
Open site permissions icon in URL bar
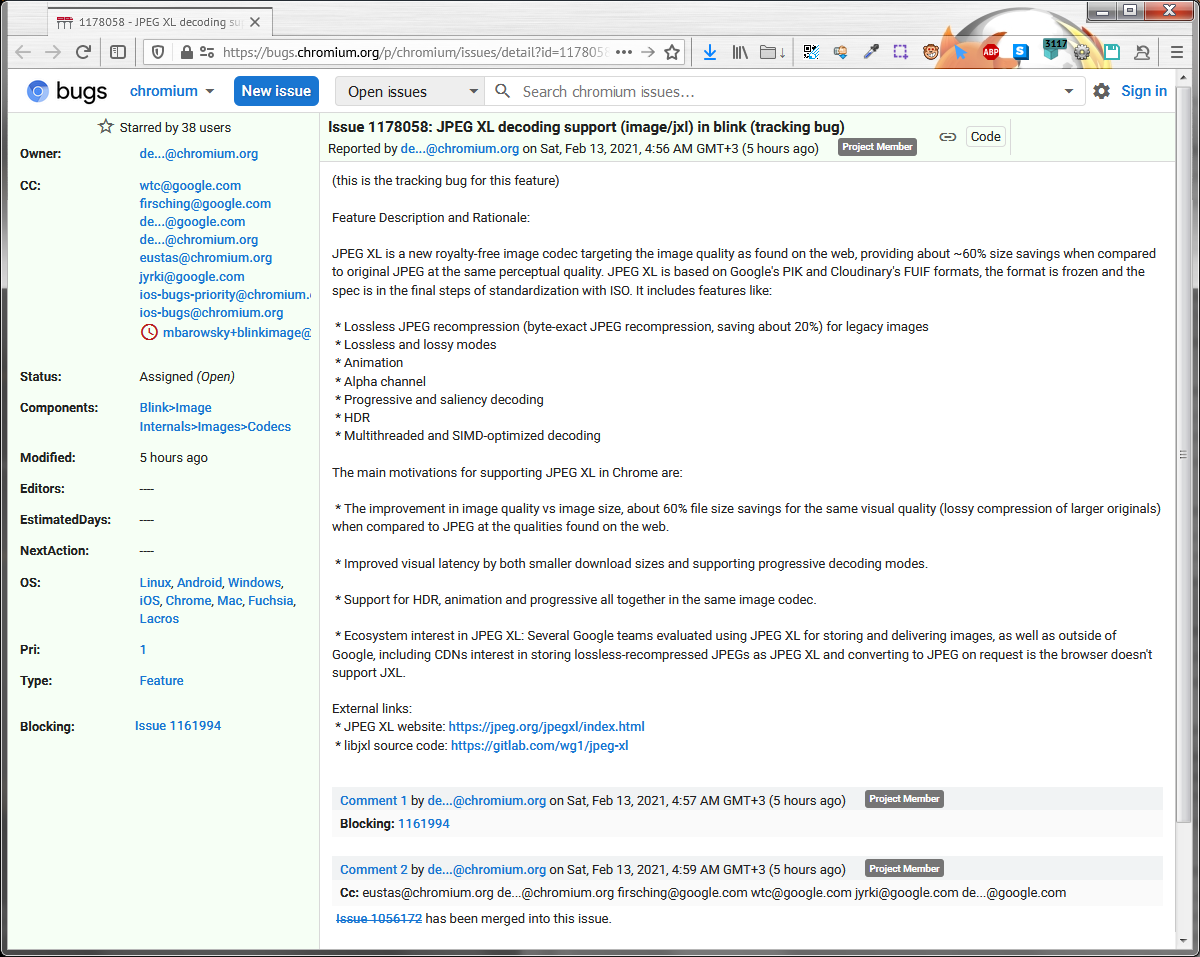[206, 52]
